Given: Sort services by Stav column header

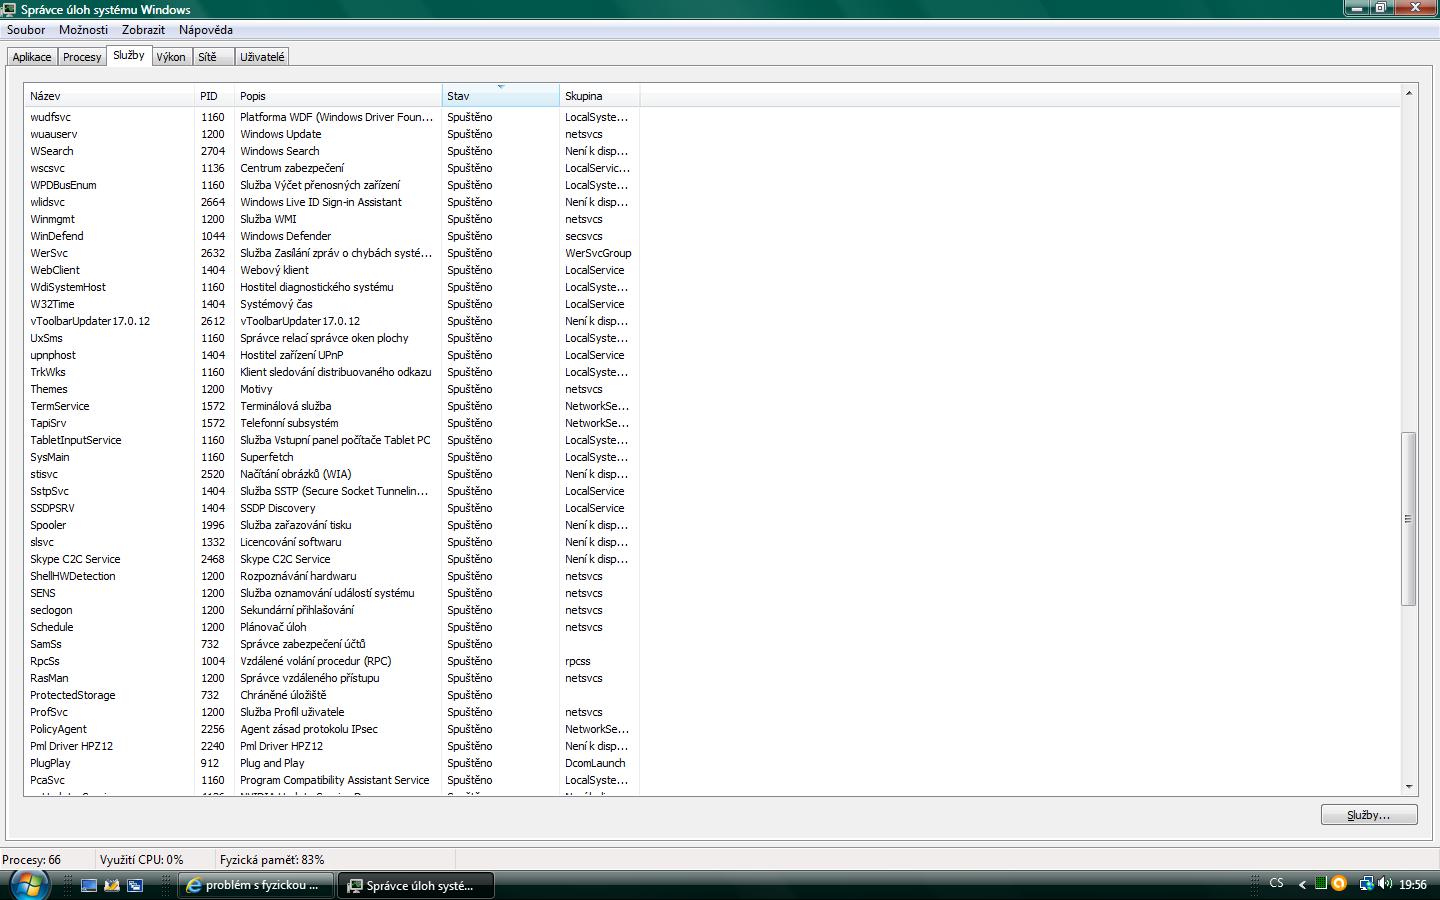Looking at the screenshot, I should tap(500, 96).
